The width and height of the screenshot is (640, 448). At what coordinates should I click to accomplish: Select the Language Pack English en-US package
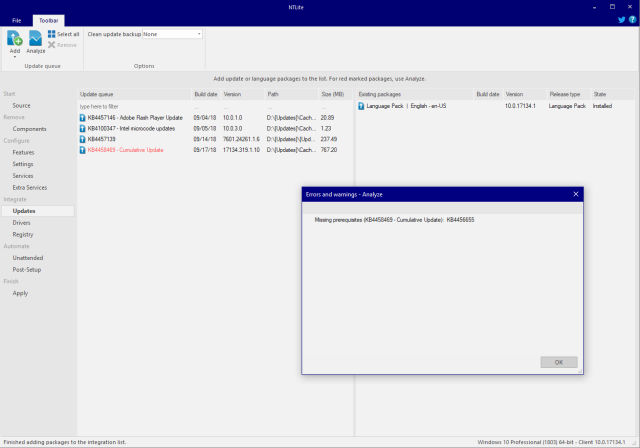408,105
